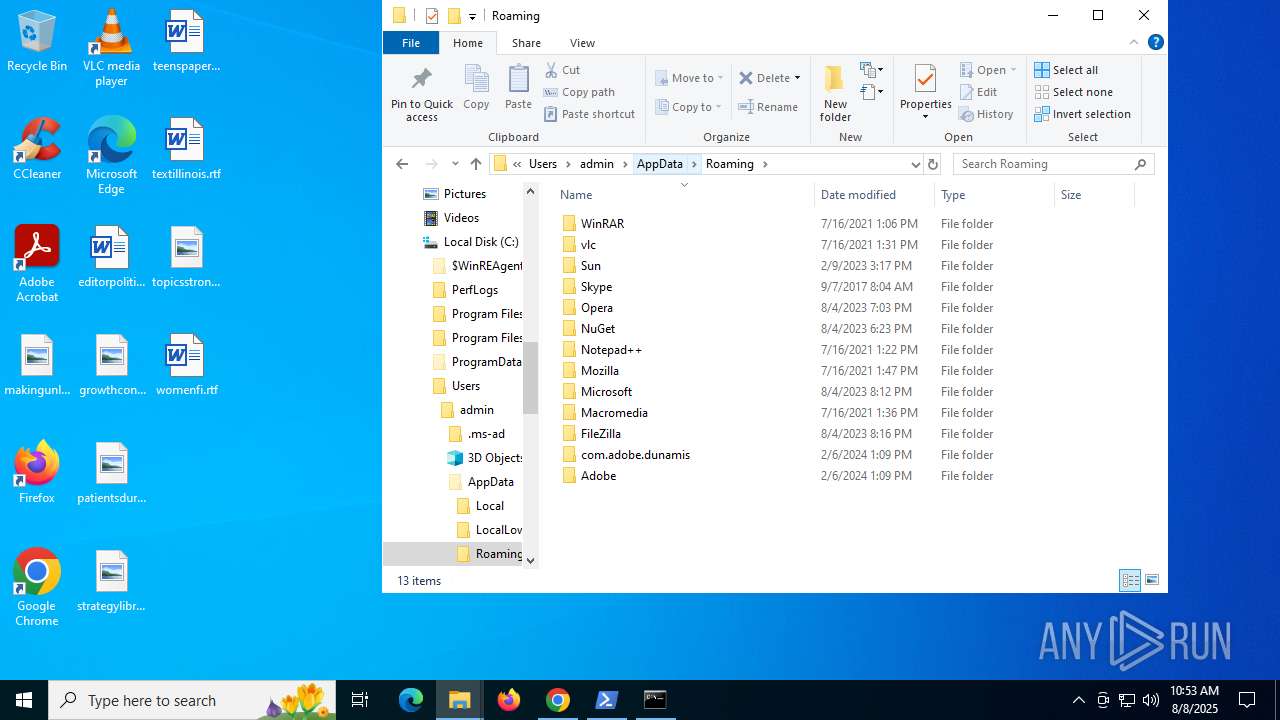Open the Recycle Bin desktop icon
Viewport: 1280px width, 720px height.
click(37, 42)
